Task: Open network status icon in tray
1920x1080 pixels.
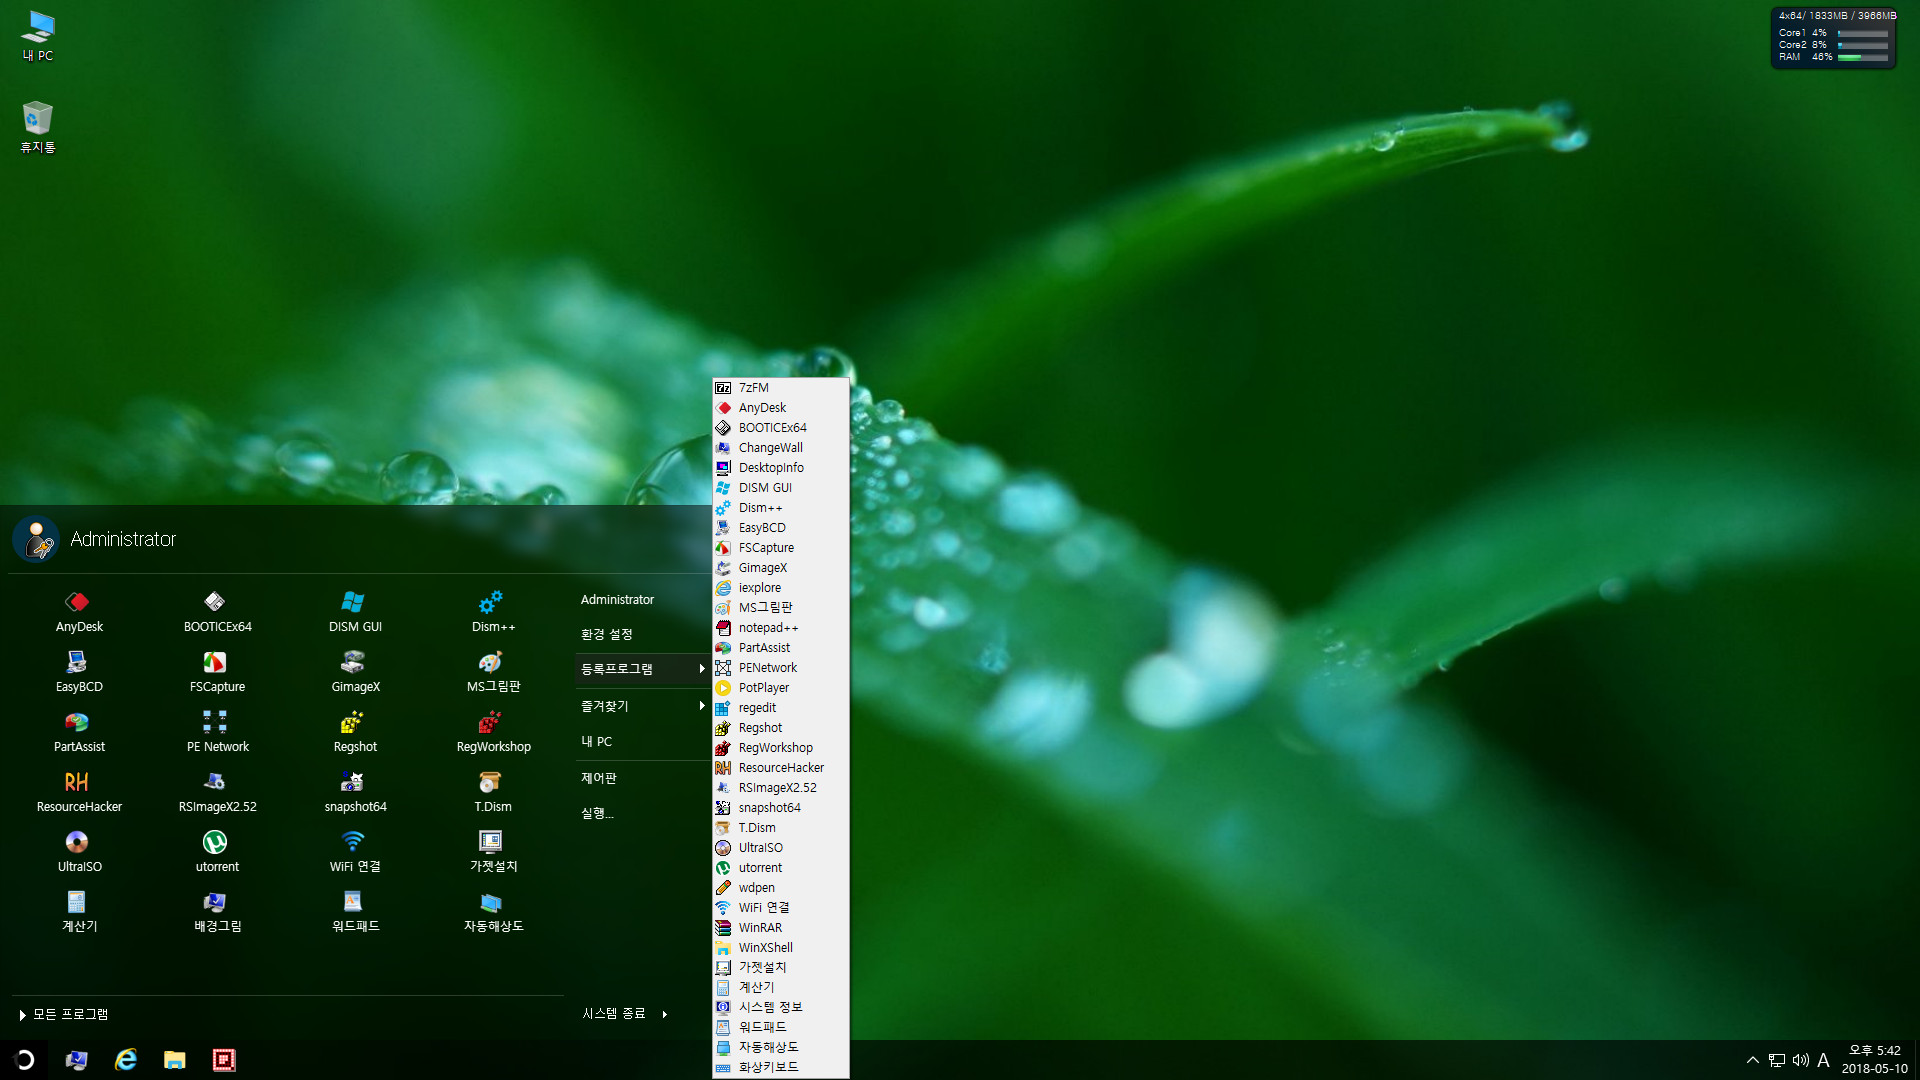Action: tap(1776, 1060)
